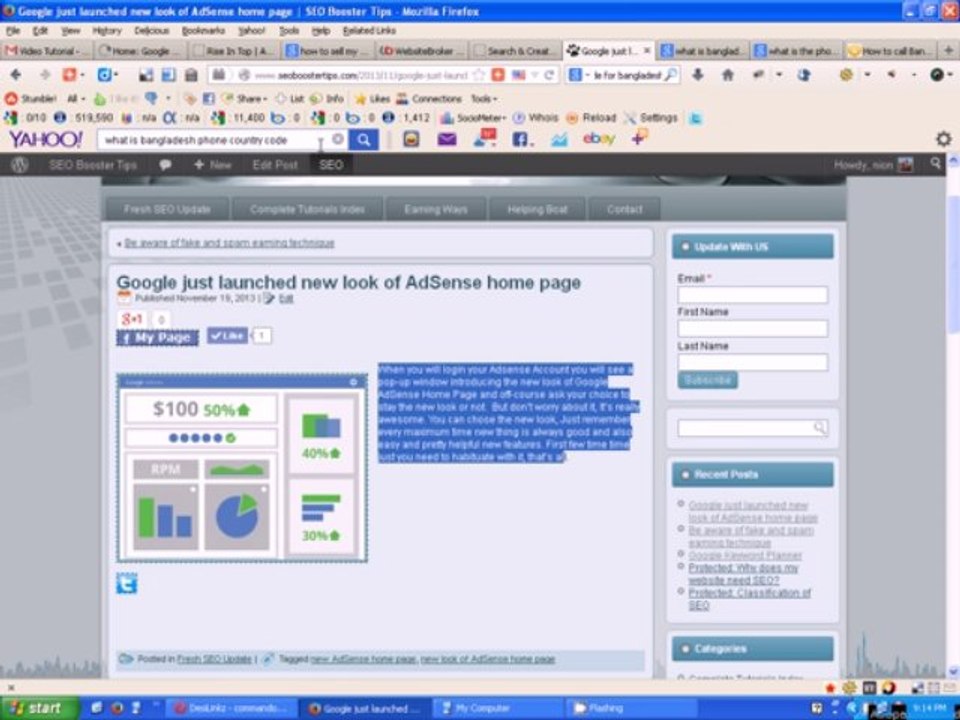Open the comments bubble in admin bar
The image size is (960, 720).
tap(165, 165)
